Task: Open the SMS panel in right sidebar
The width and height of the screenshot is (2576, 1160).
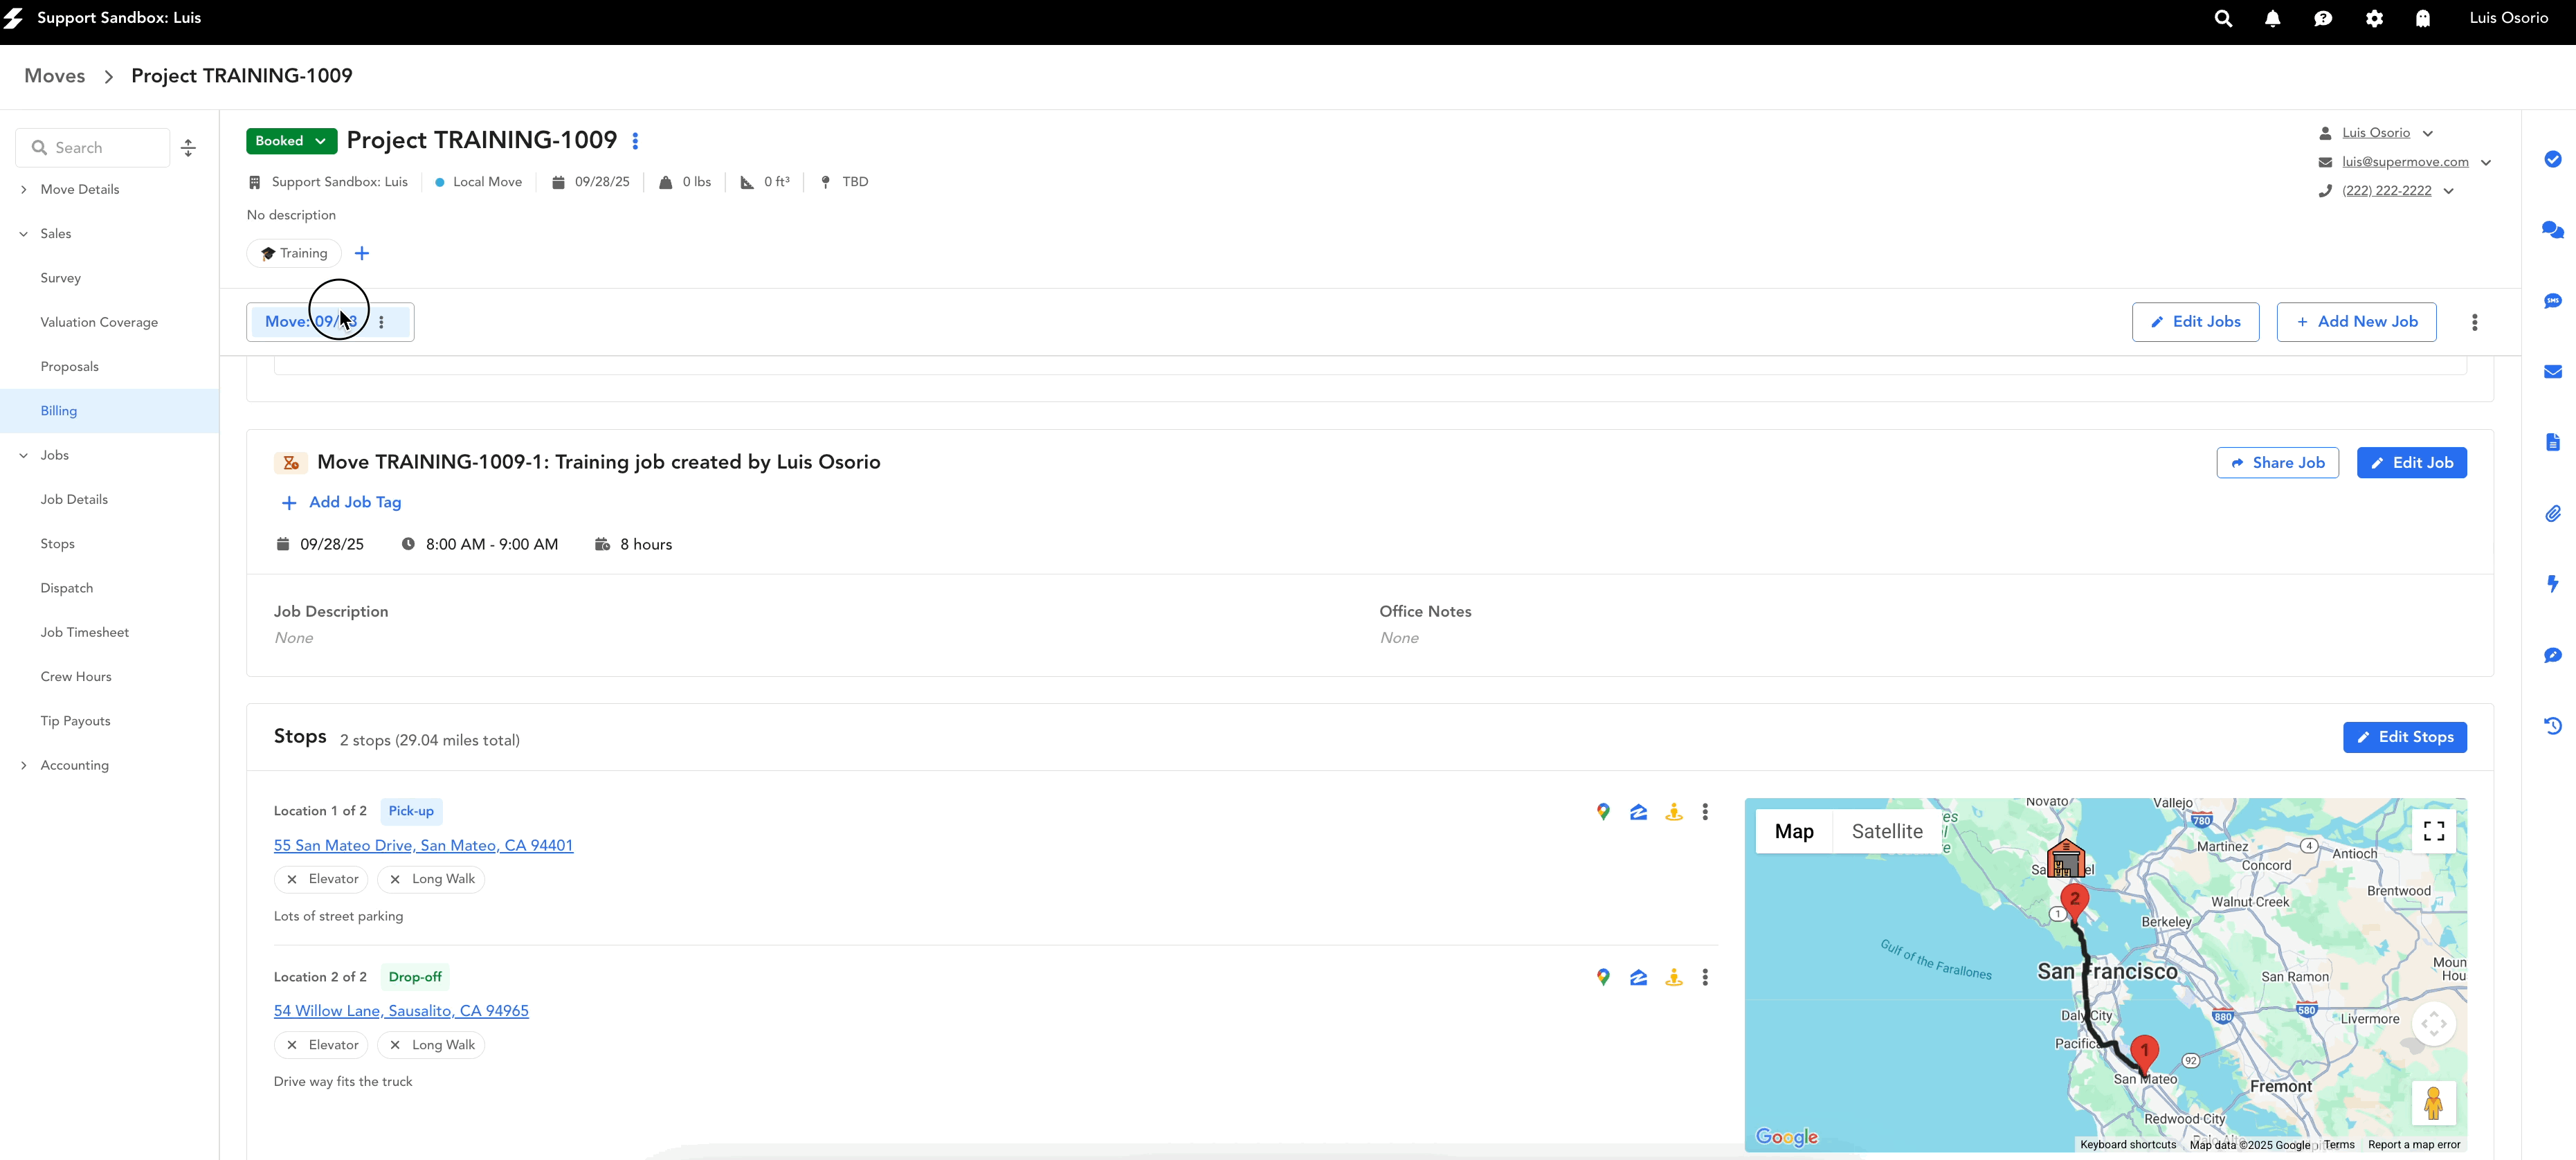Action: tap(2552, 301)
